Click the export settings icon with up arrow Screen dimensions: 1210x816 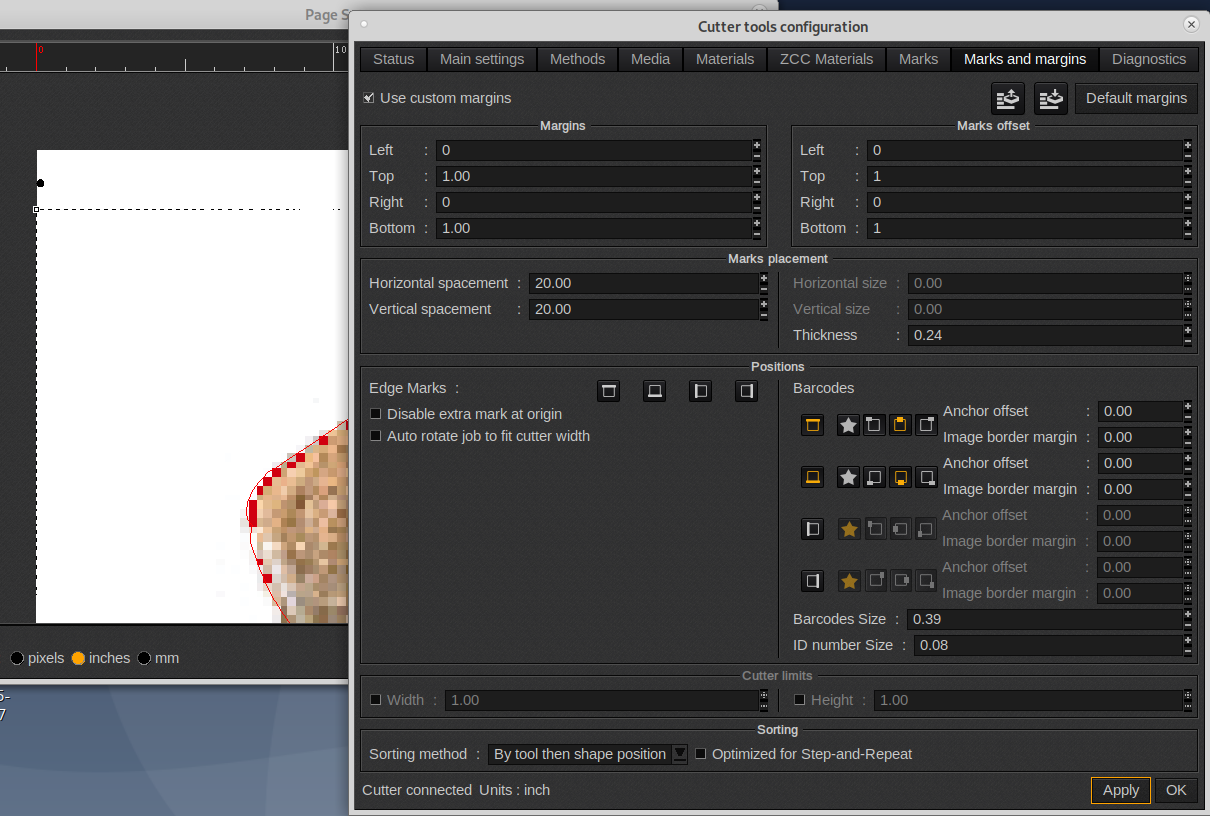pyautogui.click(x=1008, y=98)
